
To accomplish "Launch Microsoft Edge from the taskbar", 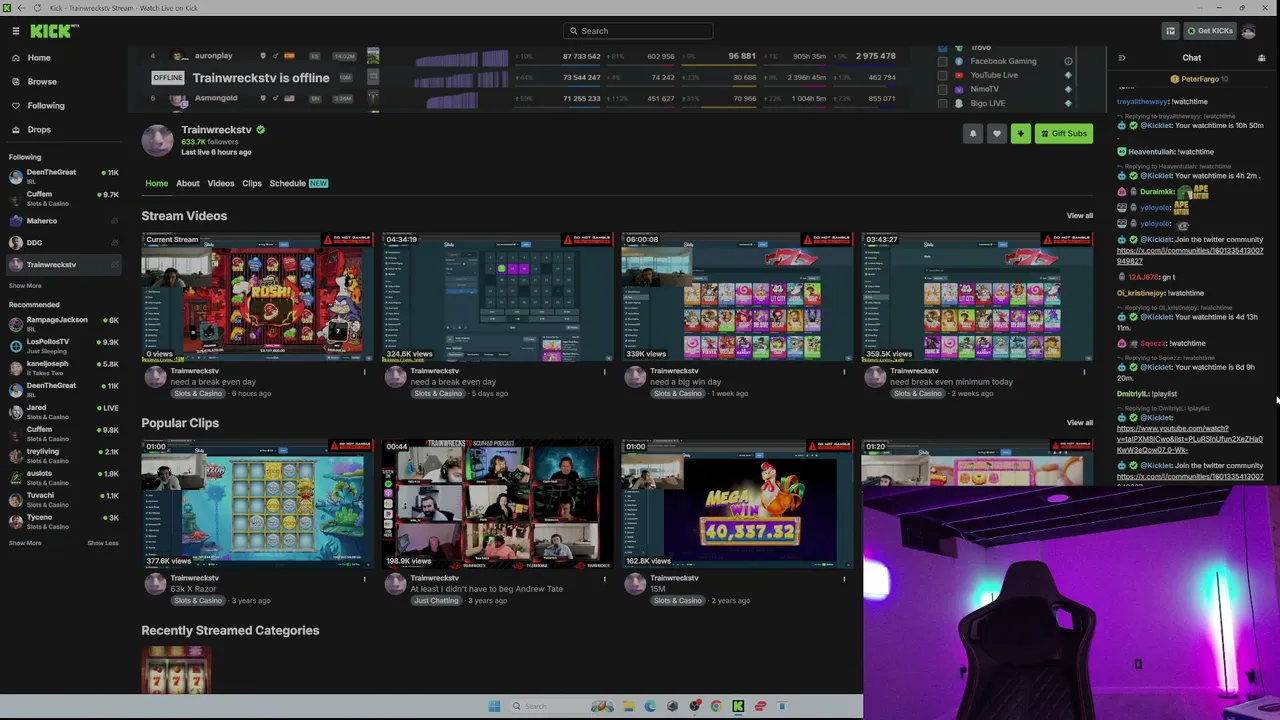I will (650, 706).
